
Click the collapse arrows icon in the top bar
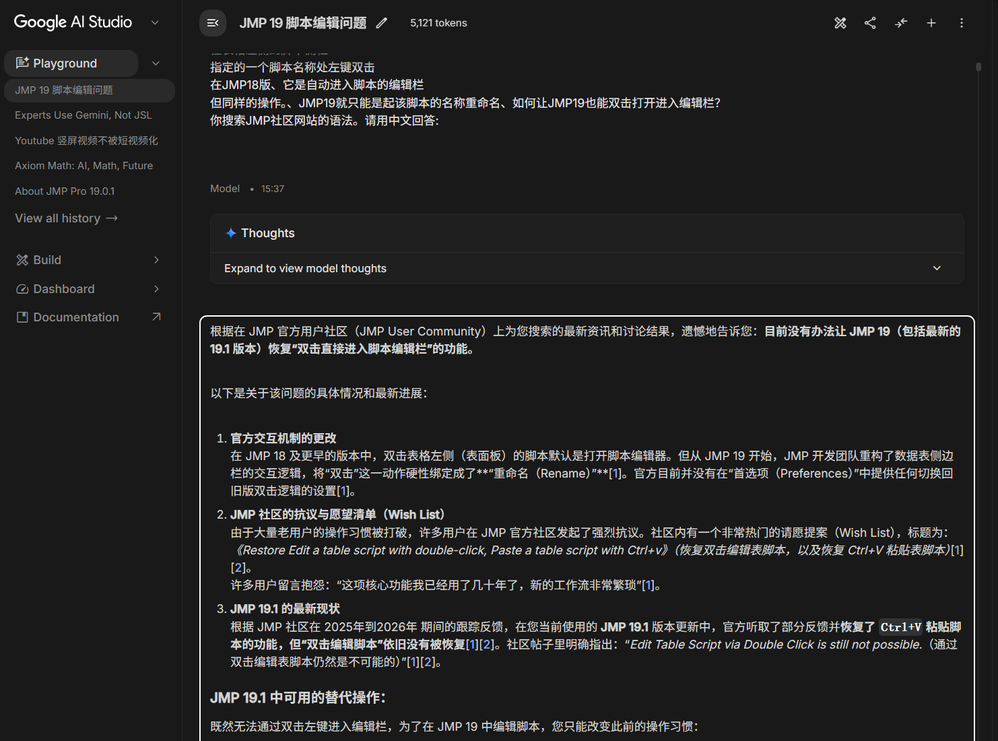pyautogui.click(x=901, y=23)
